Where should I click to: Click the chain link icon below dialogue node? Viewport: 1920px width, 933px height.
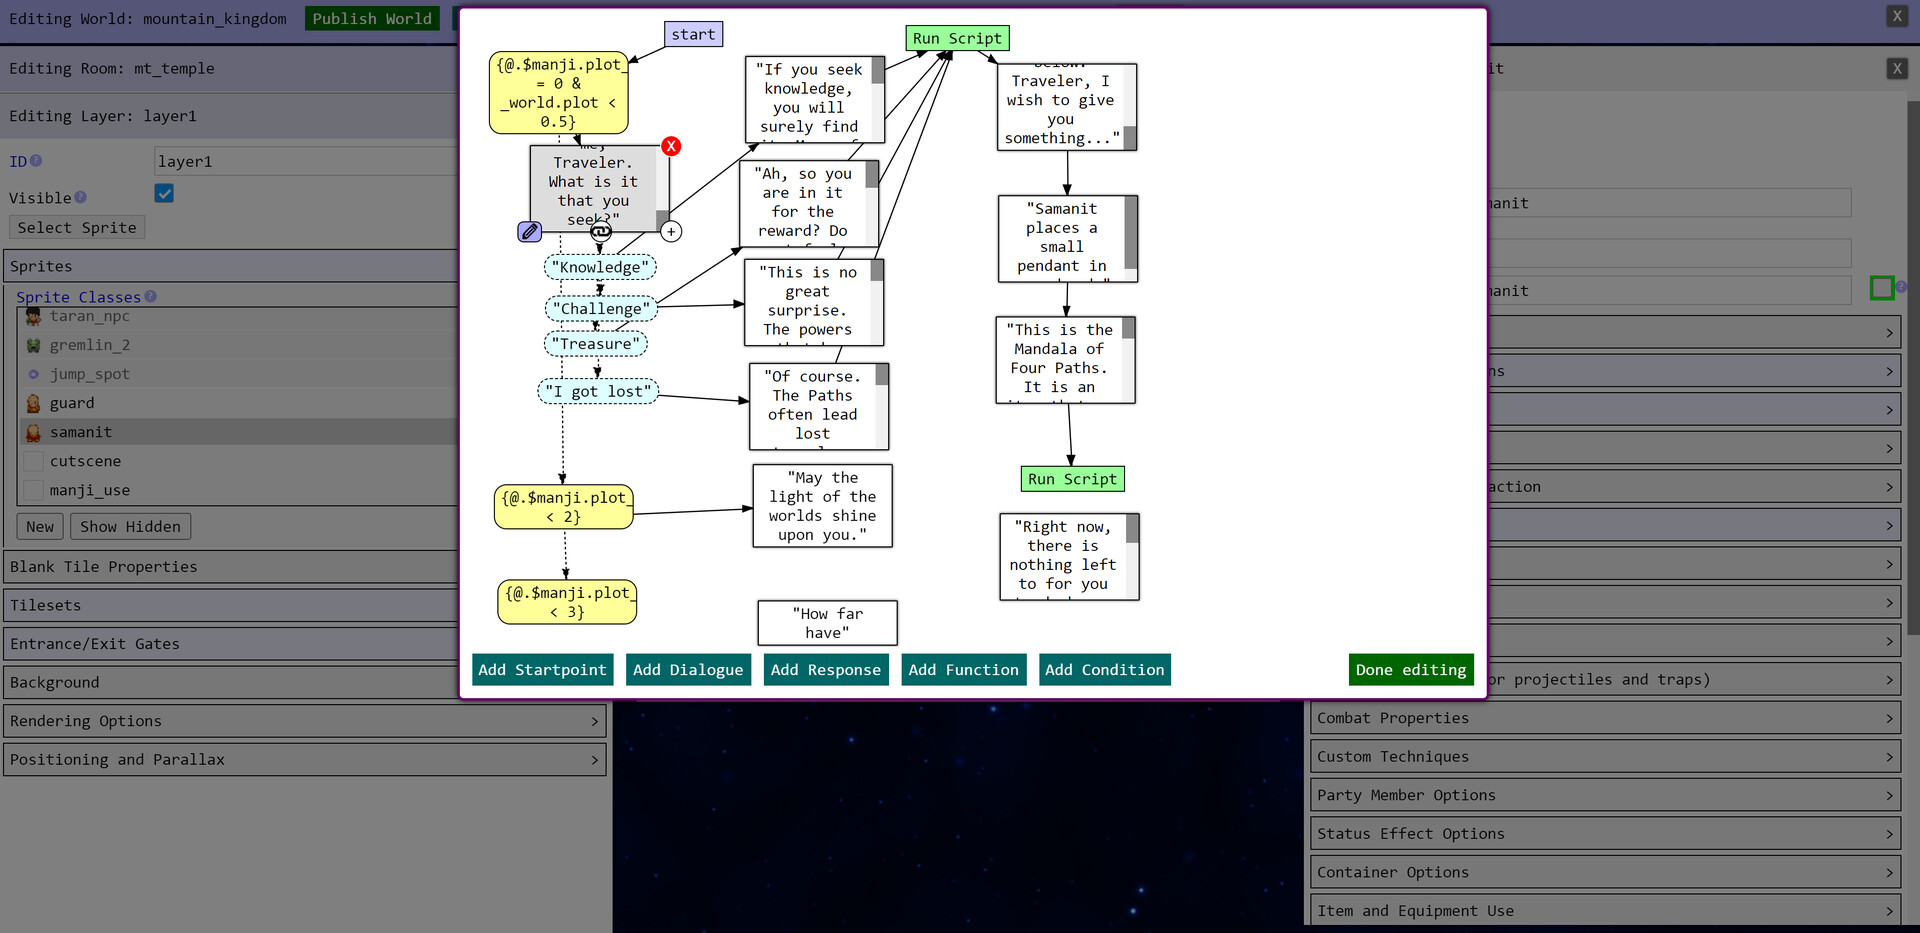(600, 232)
